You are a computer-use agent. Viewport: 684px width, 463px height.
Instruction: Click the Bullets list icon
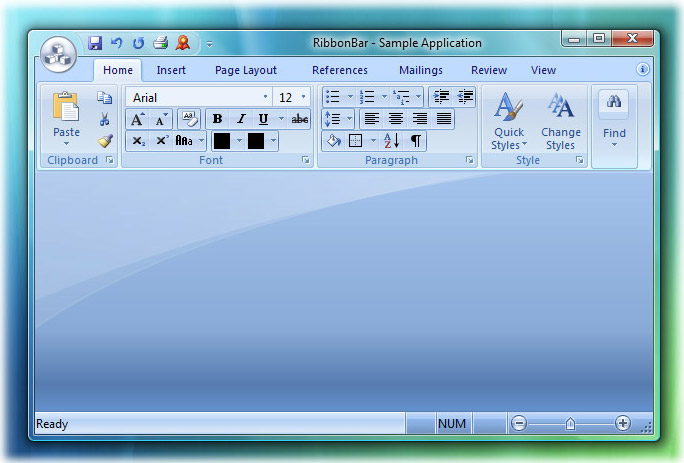[x=333, y=96]
